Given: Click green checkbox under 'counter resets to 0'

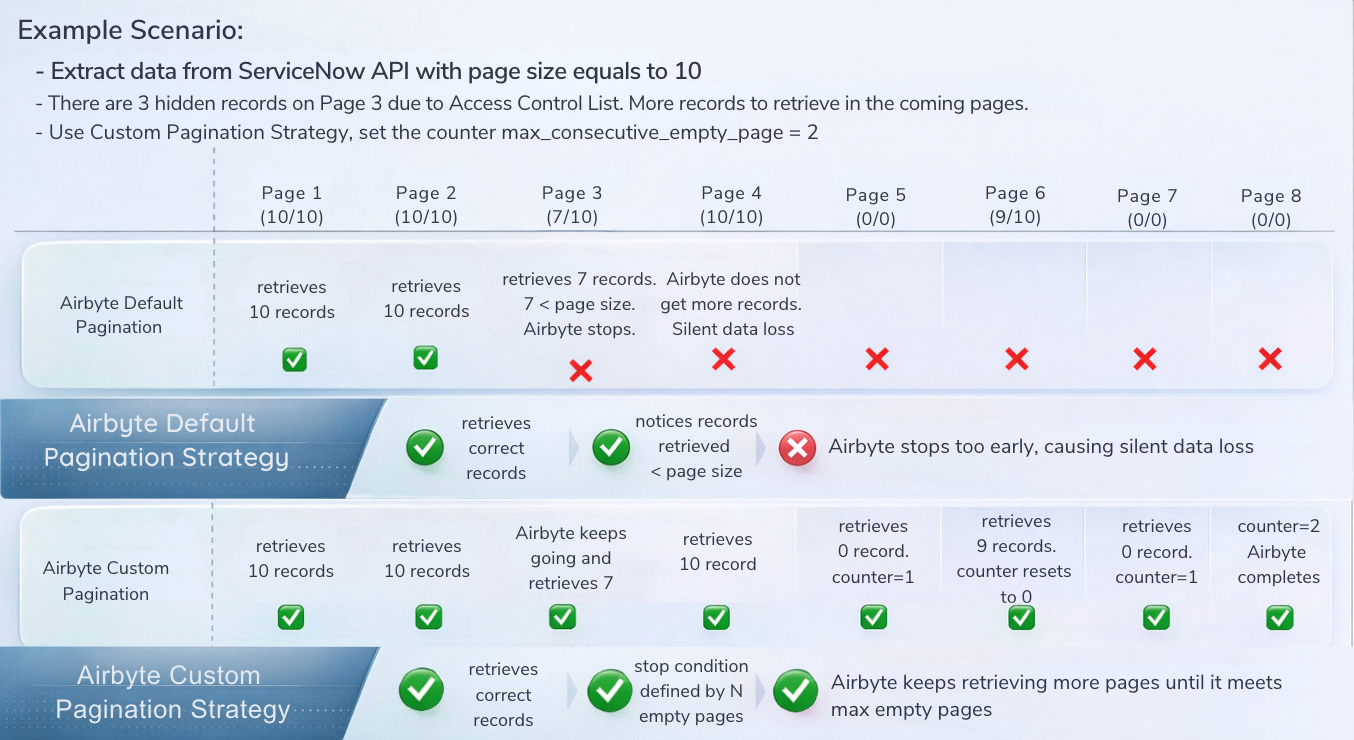Looking at the screenshot, I should [1021, 618].
